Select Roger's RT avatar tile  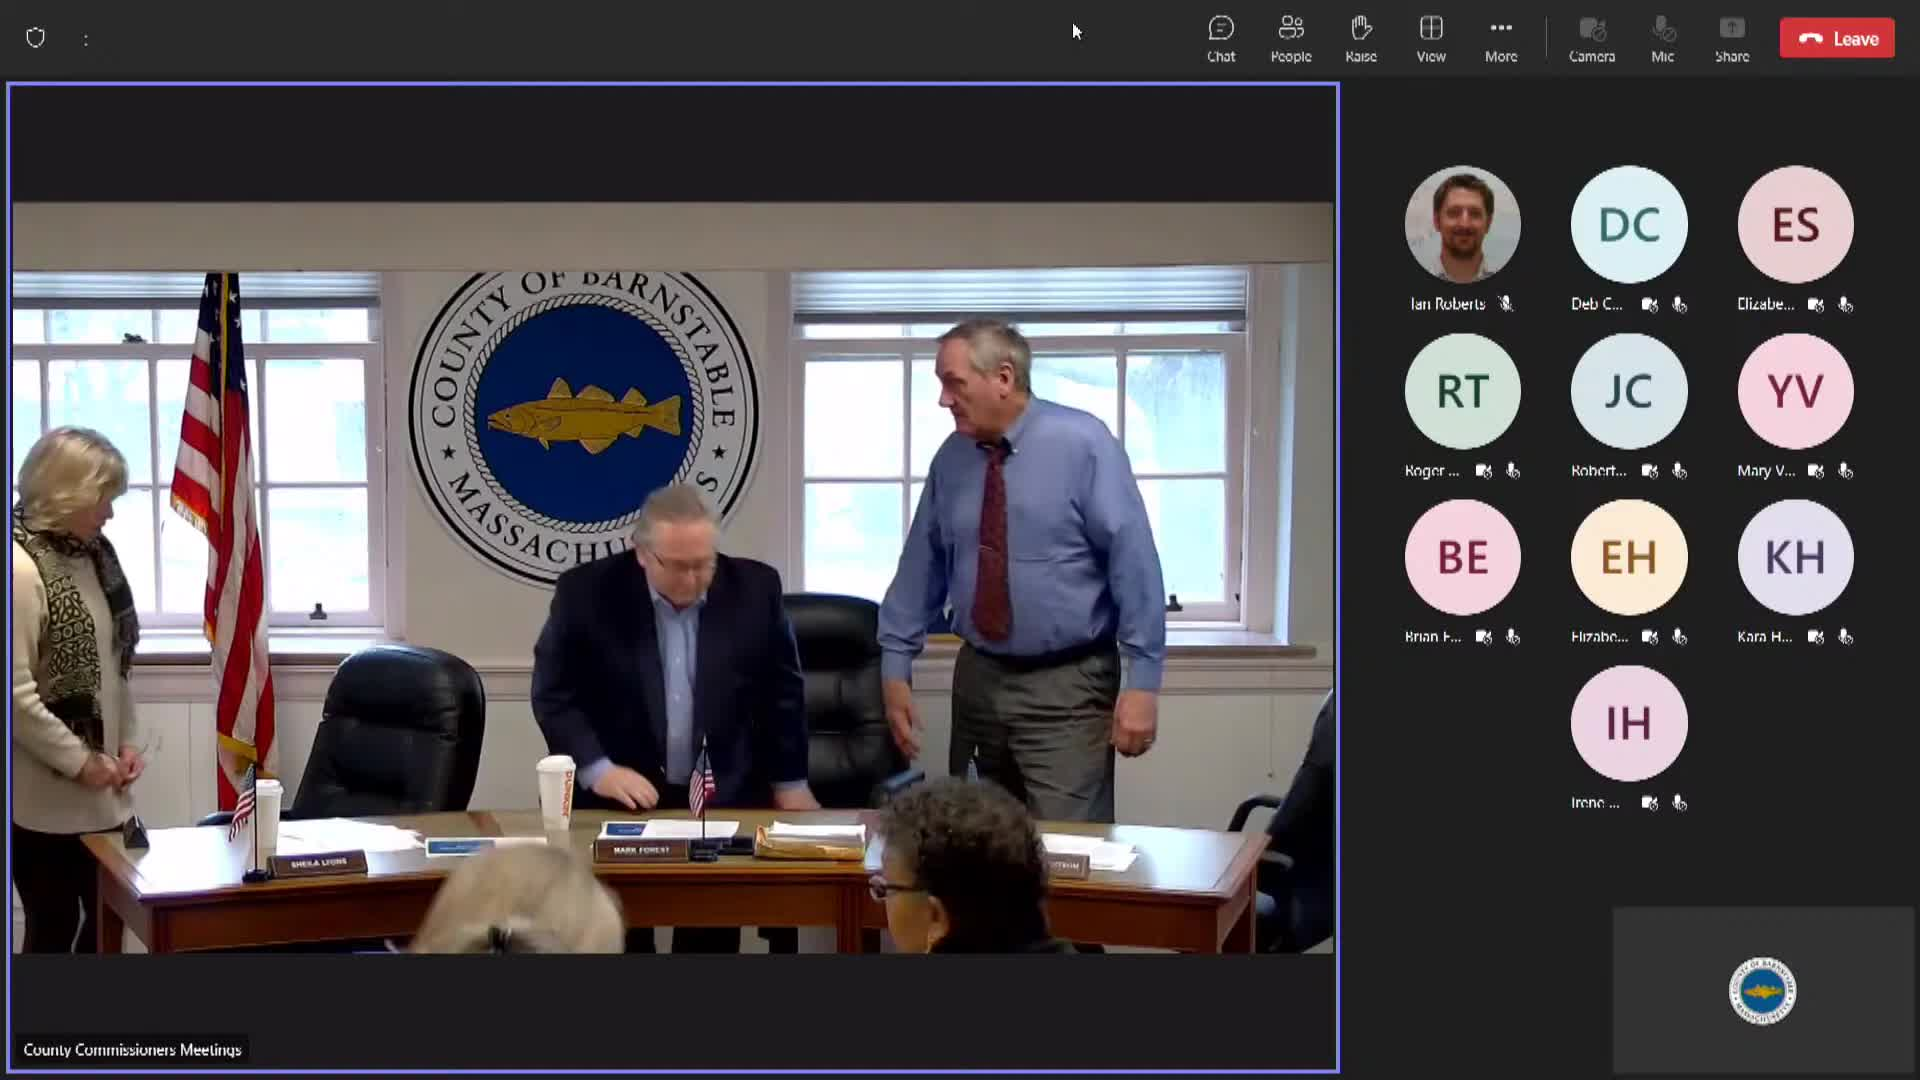tap(1462, 390)
